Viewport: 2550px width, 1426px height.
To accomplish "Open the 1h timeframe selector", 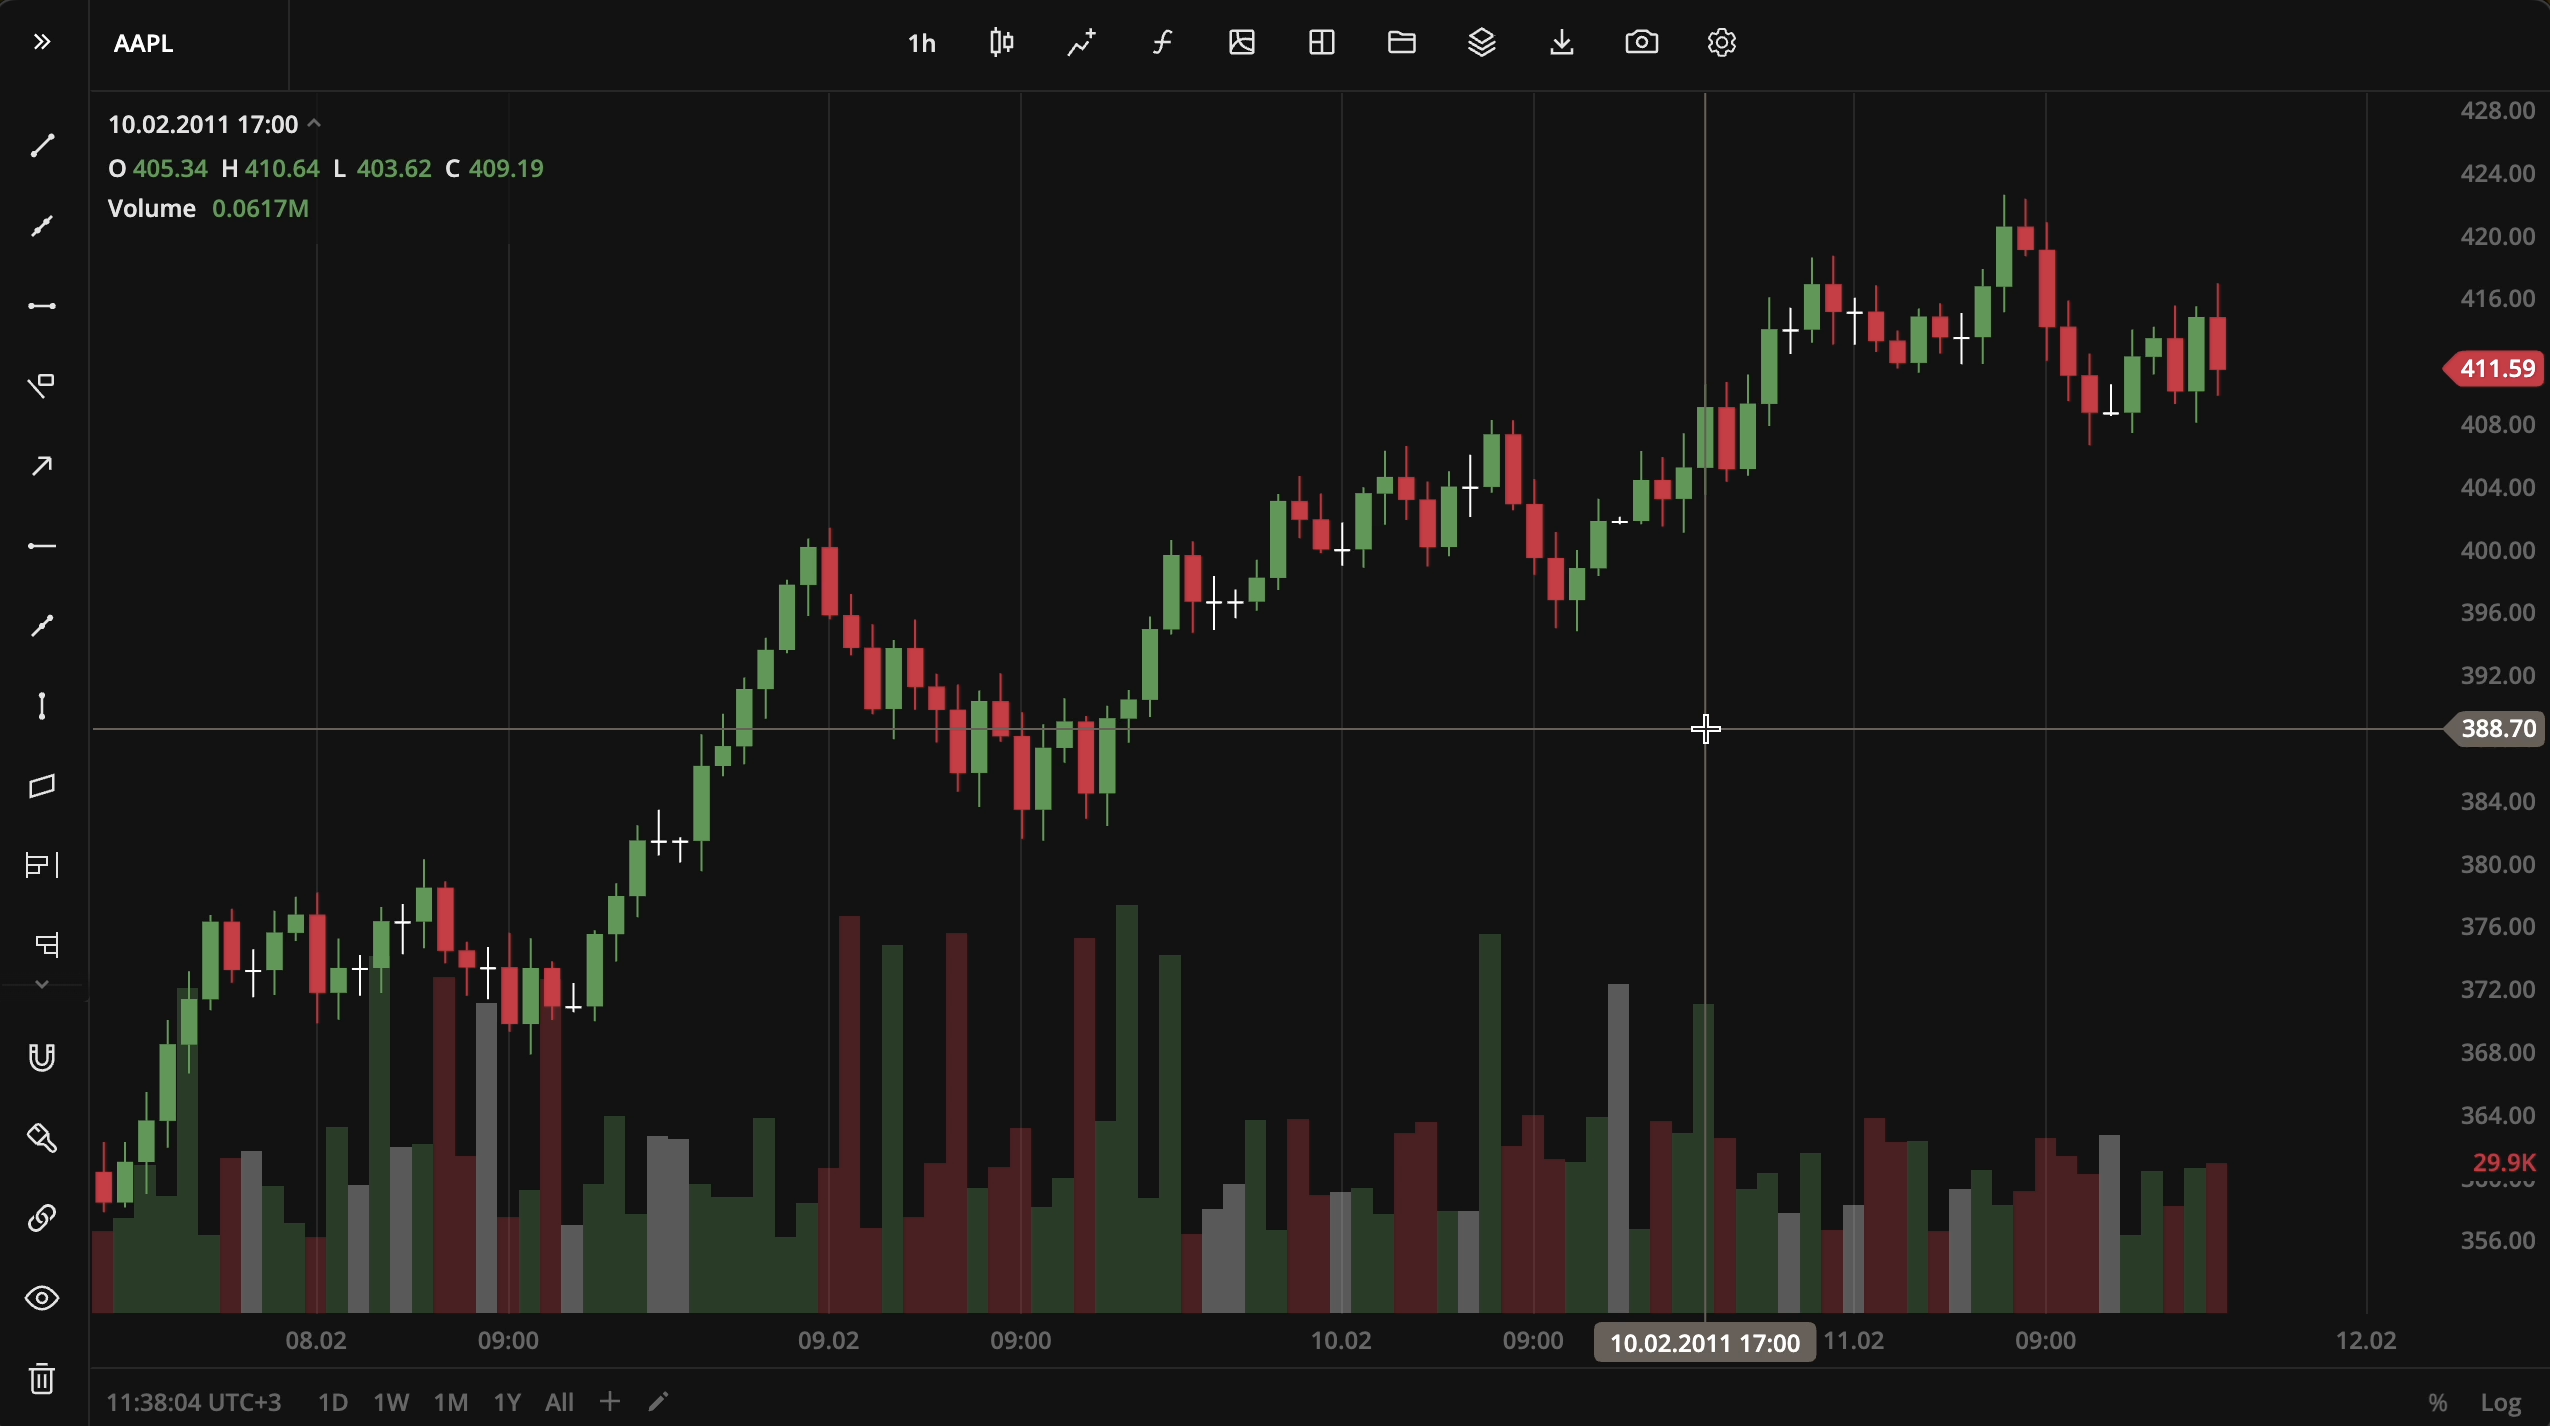I will [x=921, y=43].
